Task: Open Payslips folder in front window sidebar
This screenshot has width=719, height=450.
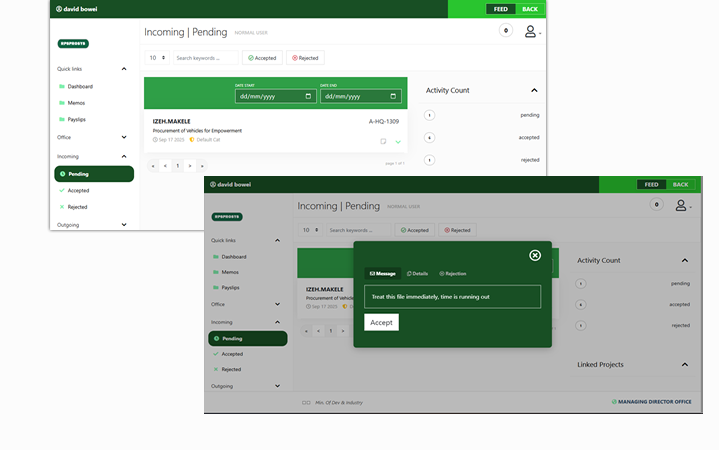Action: pos(227,288)
